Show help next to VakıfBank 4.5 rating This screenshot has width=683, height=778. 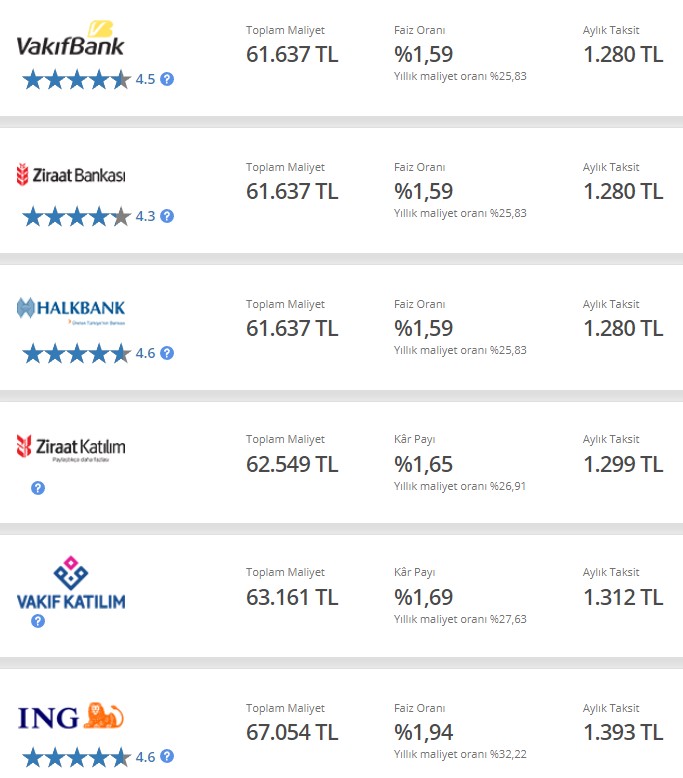click(167, 79)
